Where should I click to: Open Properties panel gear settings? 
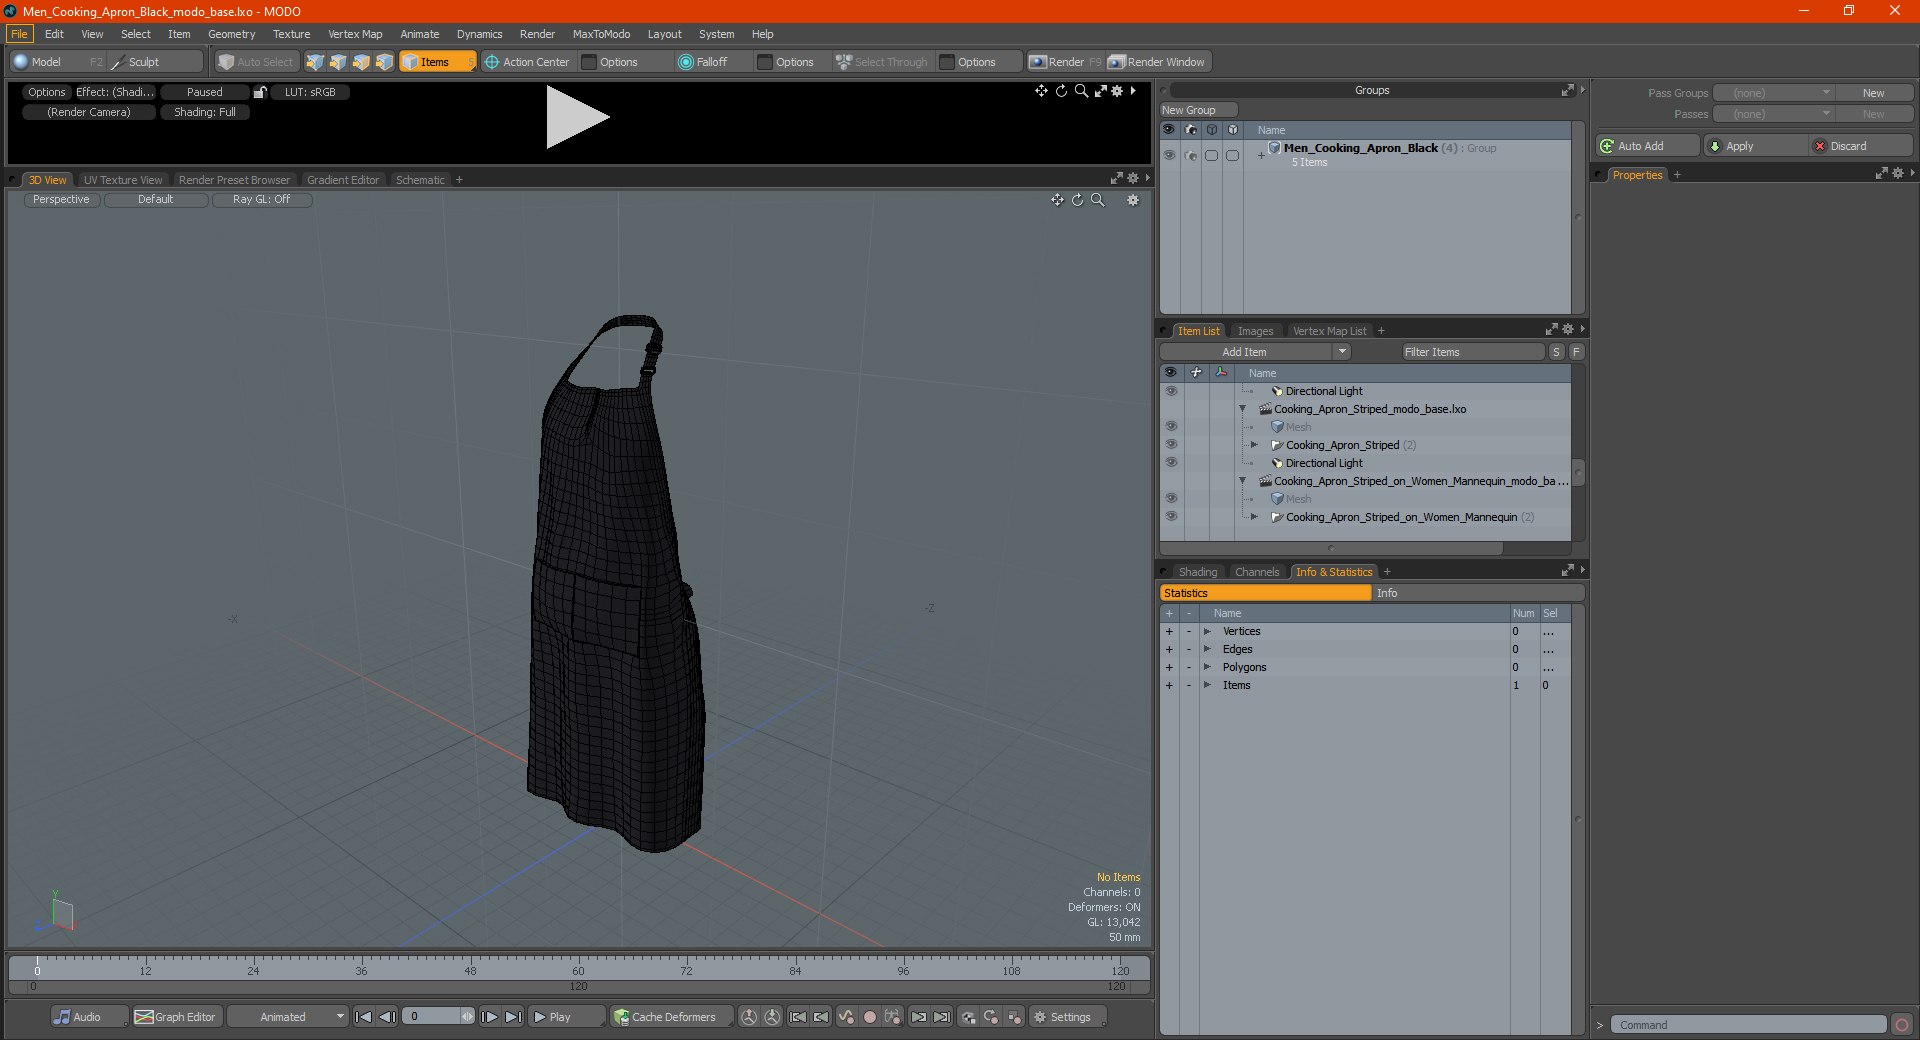(x=1897, y=174)
